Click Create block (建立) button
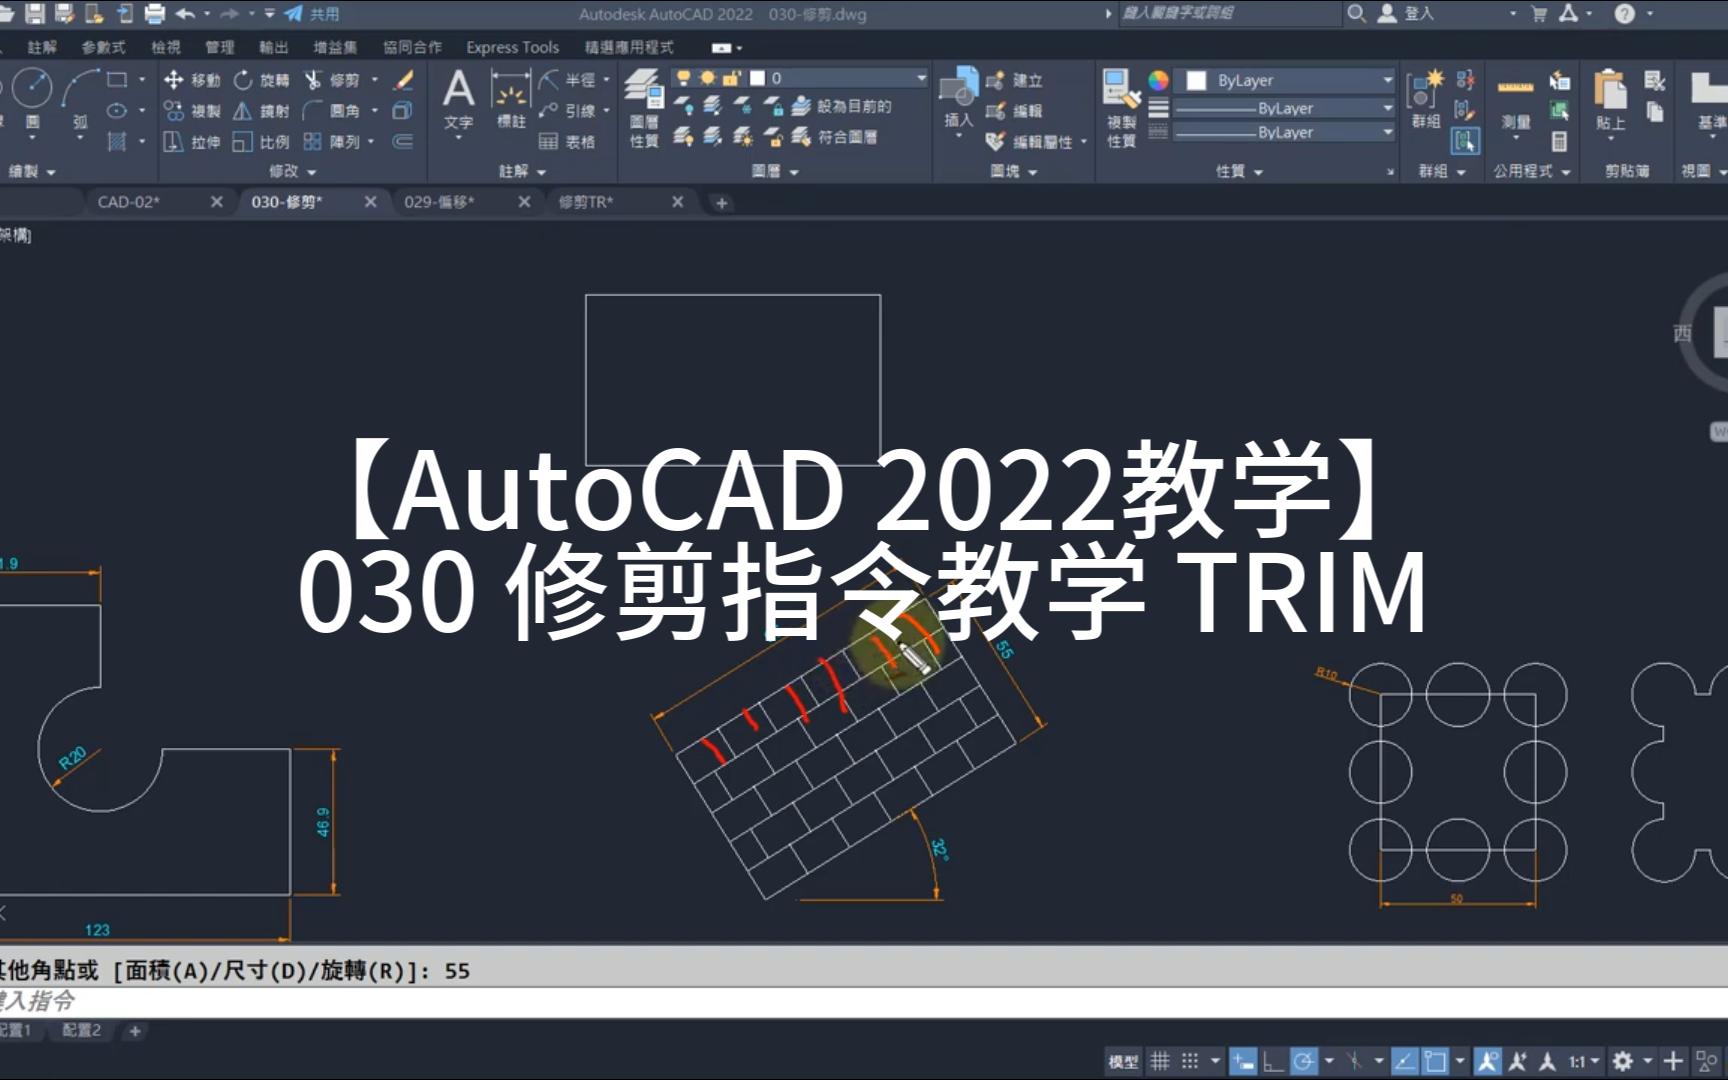The image size is (1728, 1080). click(1014, 80)
